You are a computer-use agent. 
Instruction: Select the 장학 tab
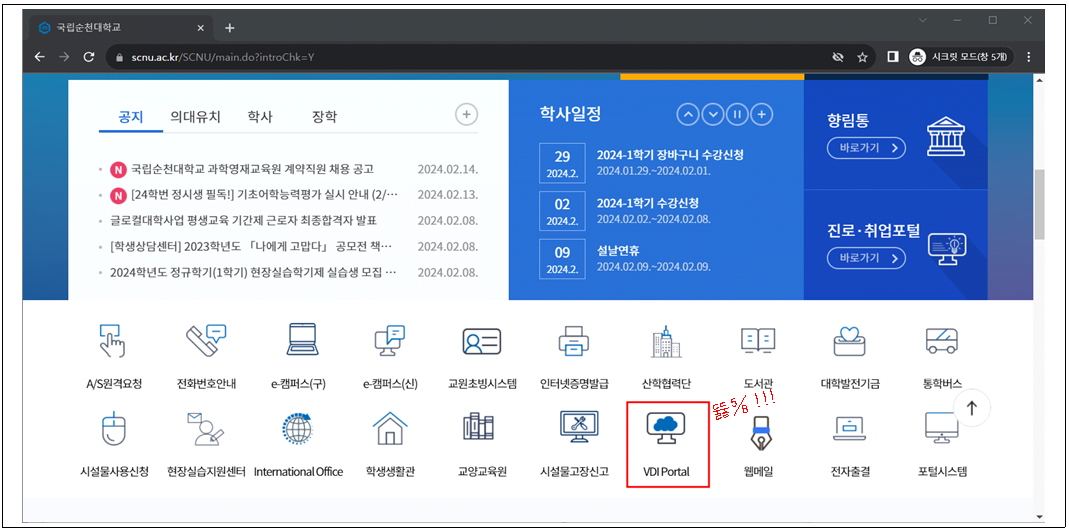(x=324, y=117)
